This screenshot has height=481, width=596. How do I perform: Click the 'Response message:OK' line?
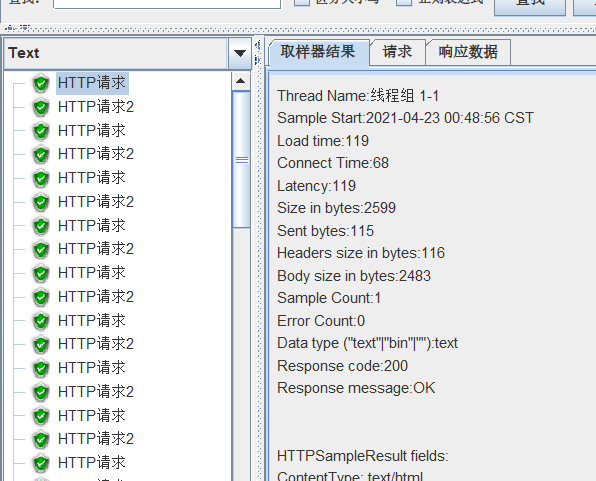click(x=356, y=388)
